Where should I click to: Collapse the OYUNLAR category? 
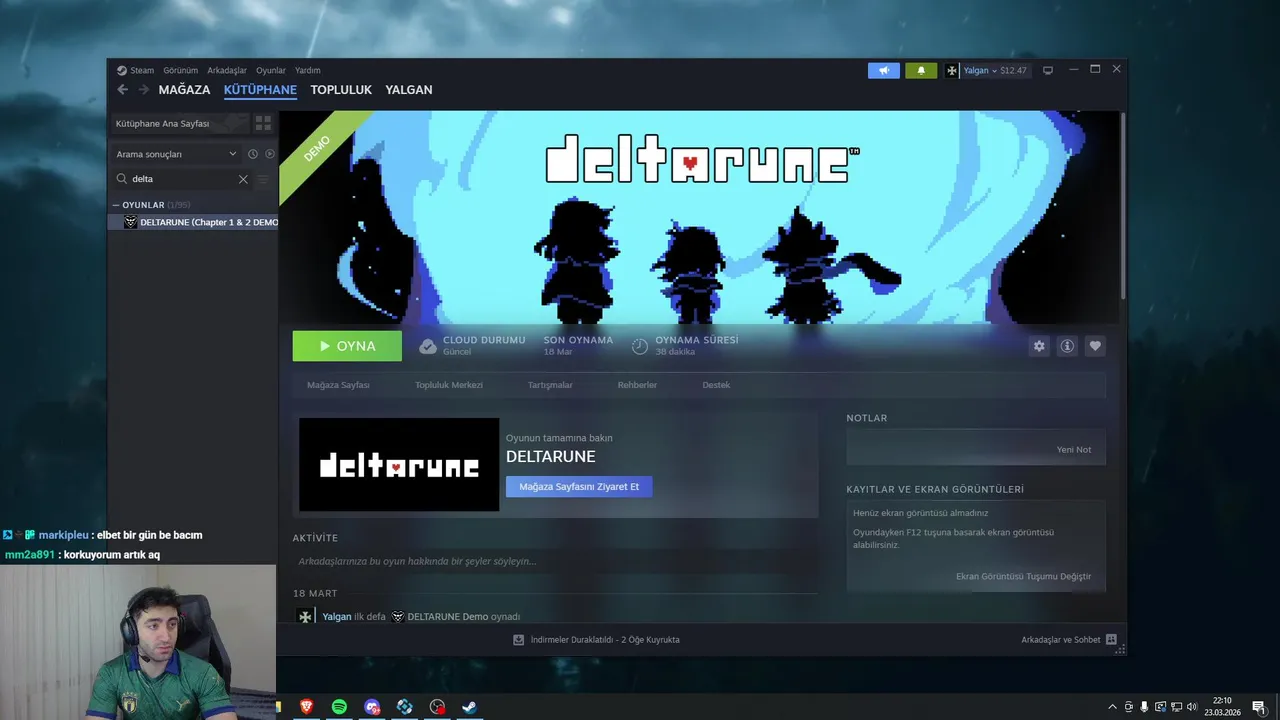click(x=116, y=205)
